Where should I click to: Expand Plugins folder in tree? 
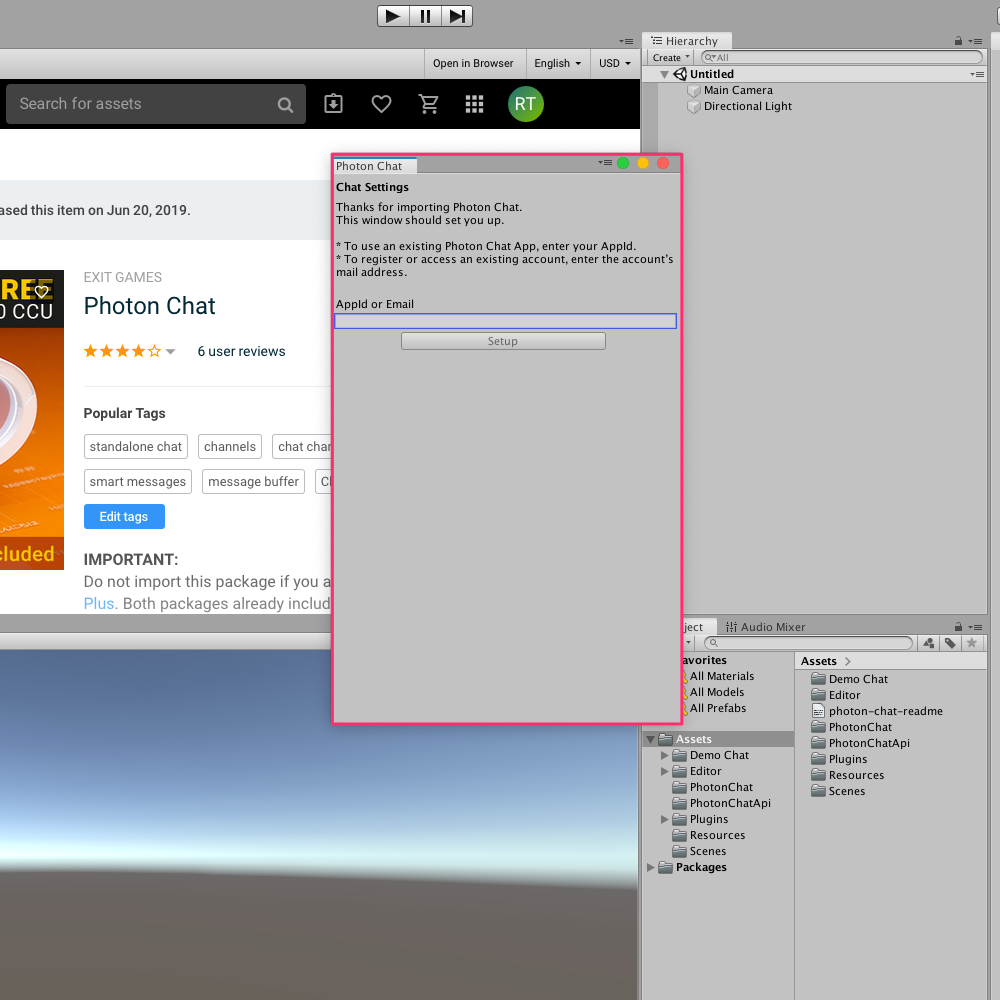click(665, 819)
